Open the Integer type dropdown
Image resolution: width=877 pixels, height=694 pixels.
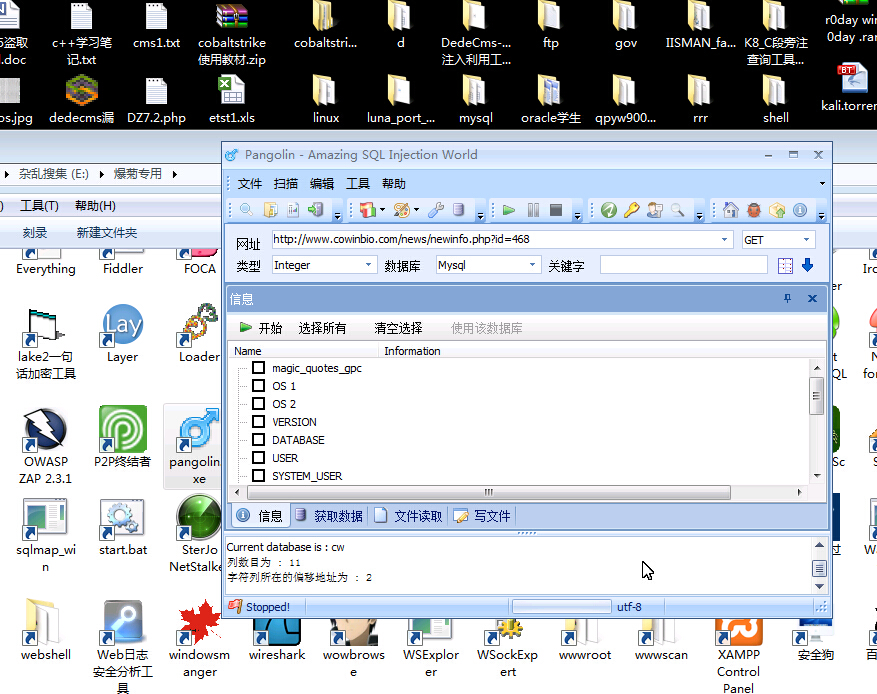pyautogui.click(x=368, y=265)
